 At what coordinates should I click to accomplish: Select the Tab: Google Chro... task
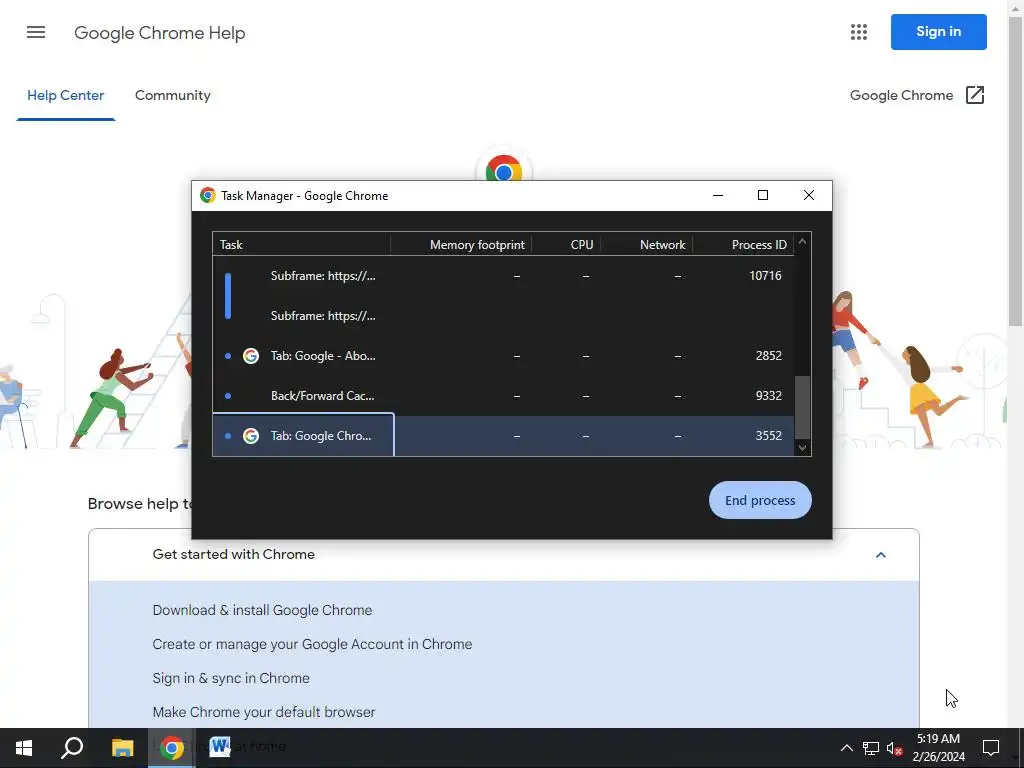pyautogui.click(x=503, y=436)
